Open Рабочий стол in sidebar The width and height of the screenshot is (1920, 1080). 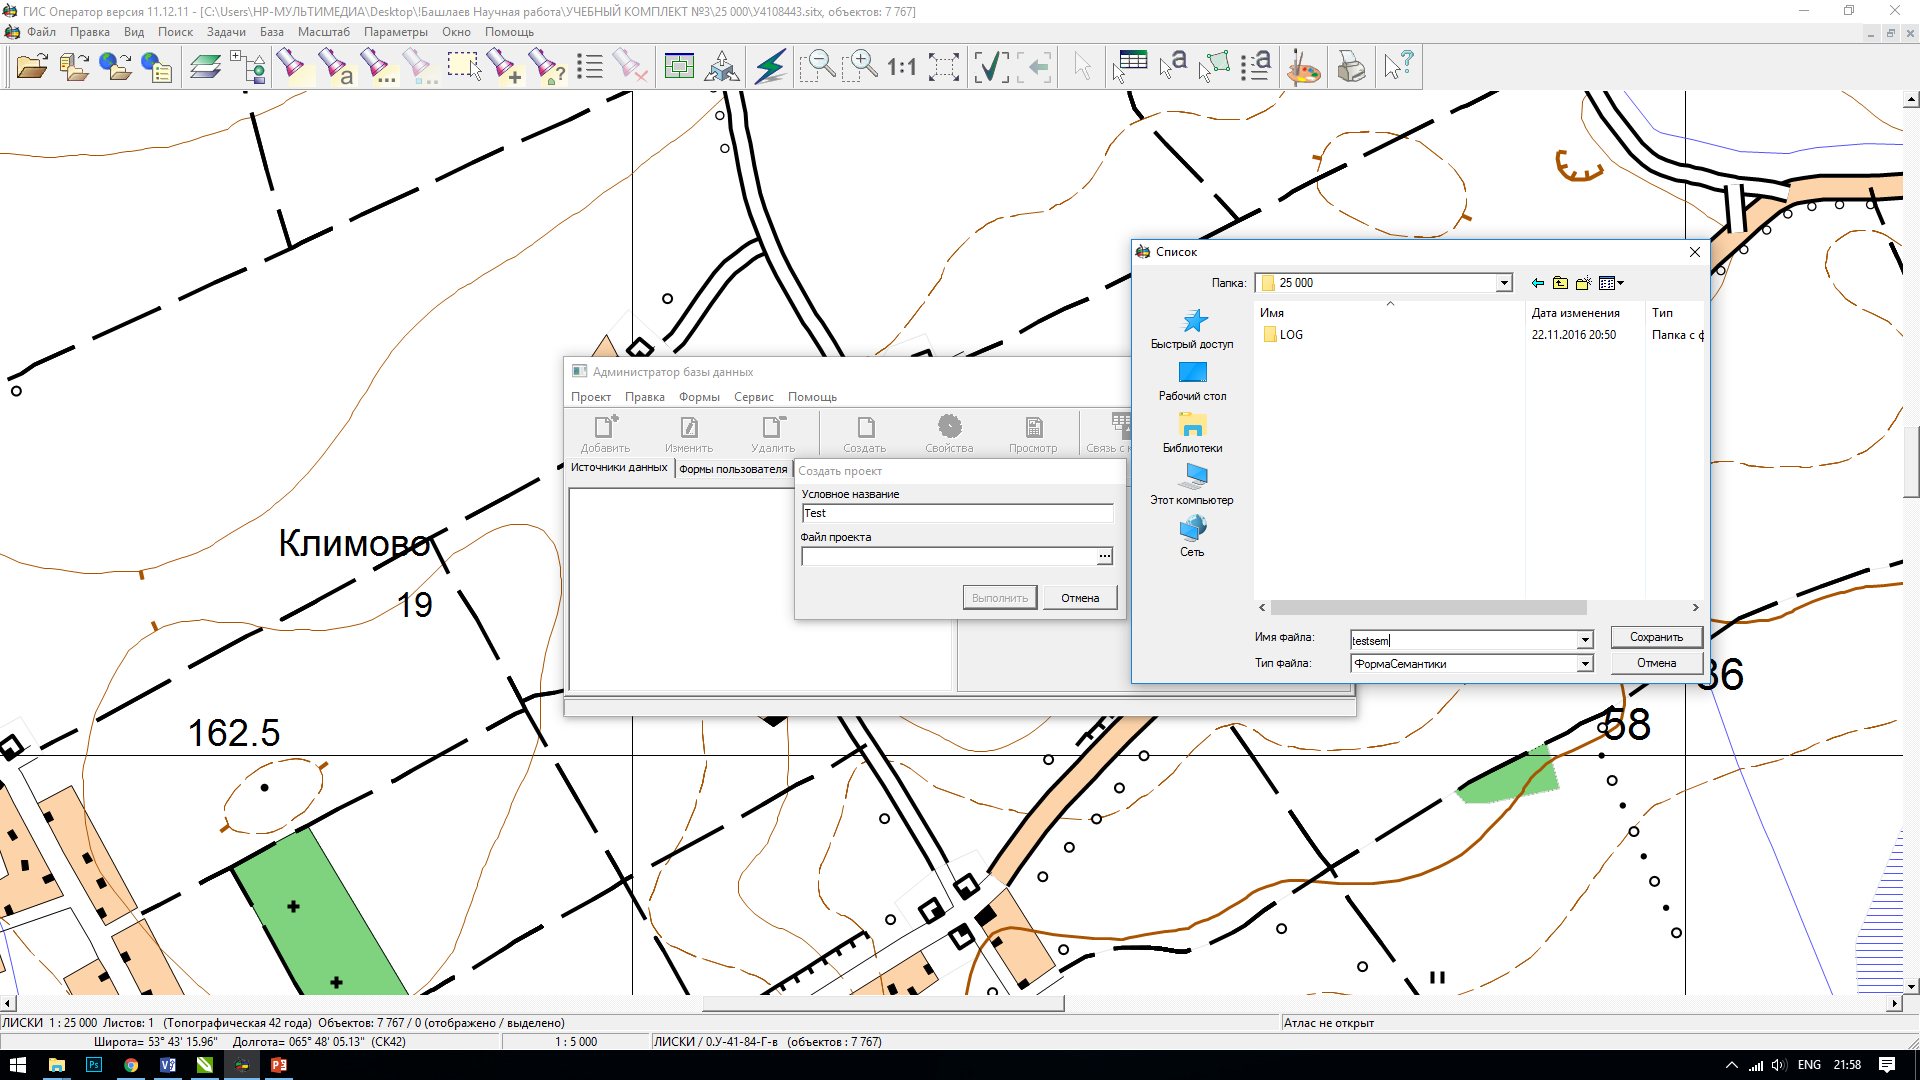click(x=1192, y=381)
